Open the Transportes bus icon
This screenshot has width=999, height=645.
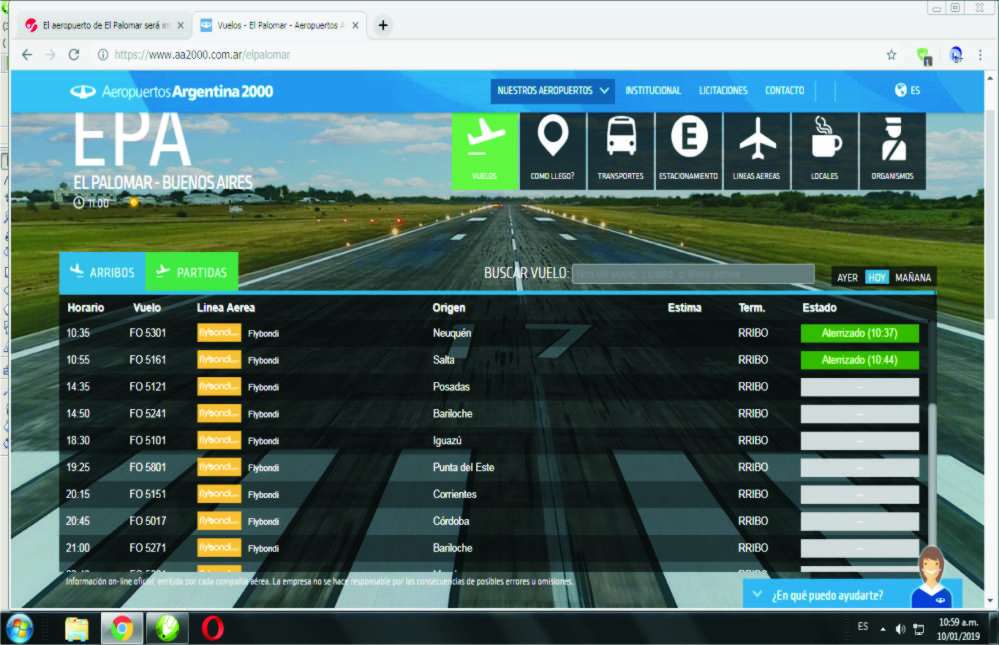(x=621, y=150)
